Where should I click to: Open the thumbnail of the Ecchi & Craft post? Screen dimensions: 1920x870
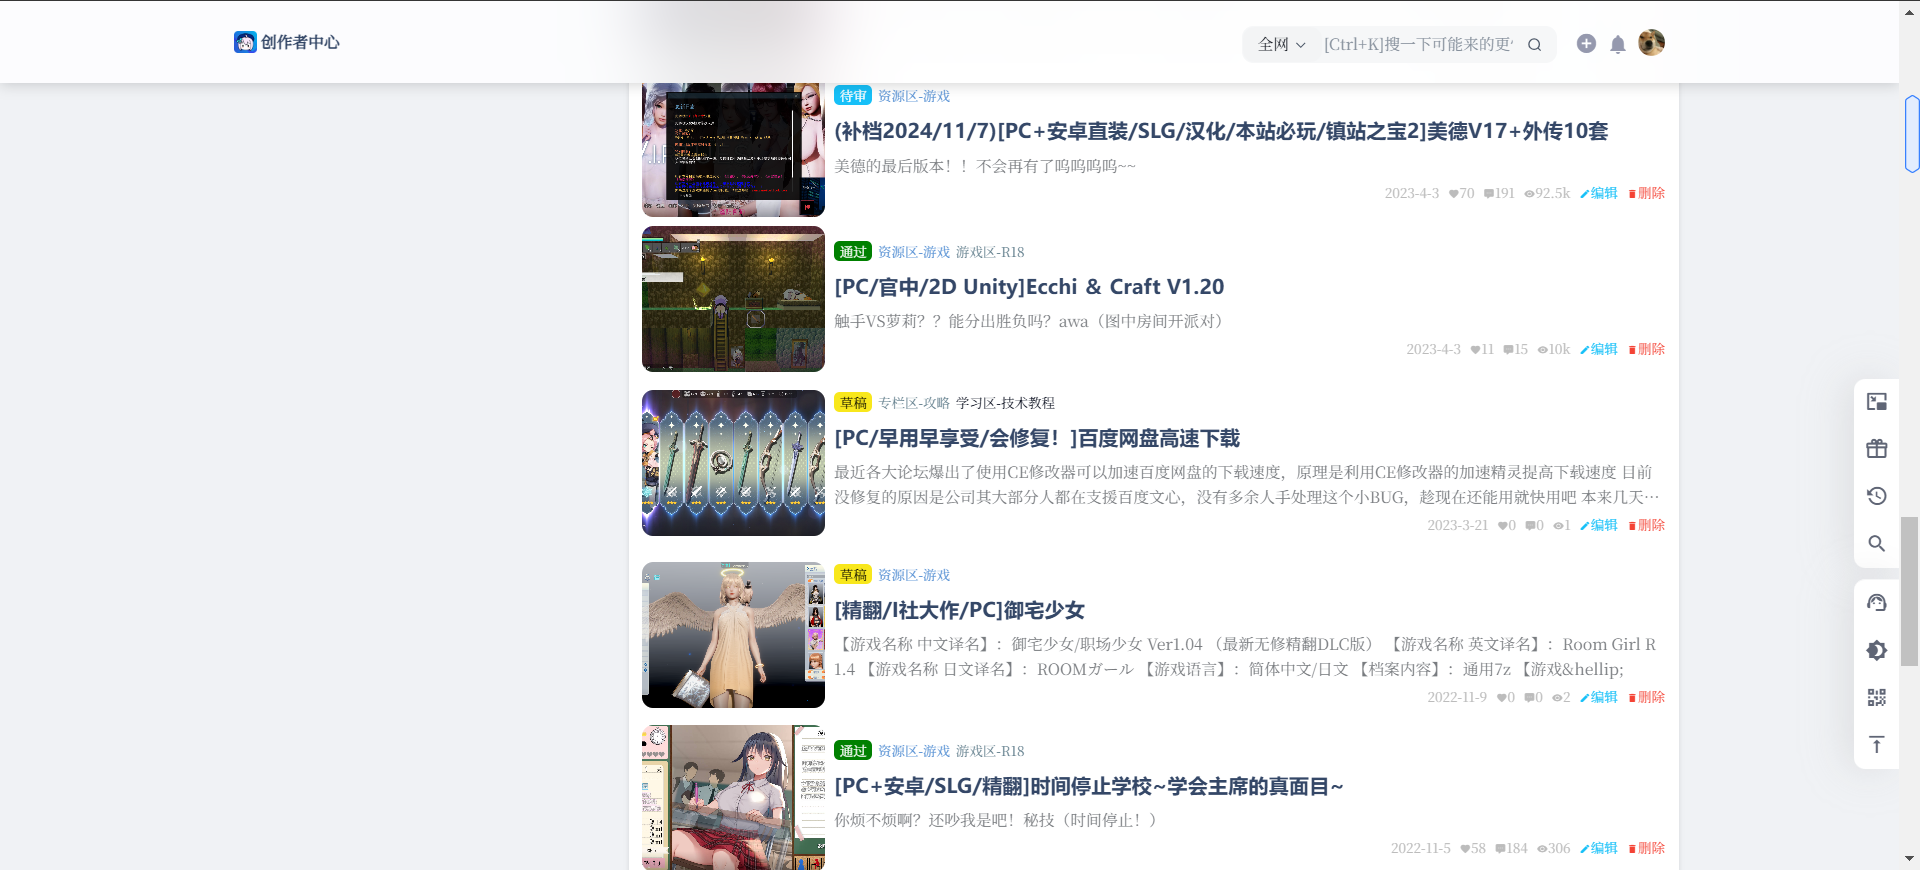pos(733,299)
